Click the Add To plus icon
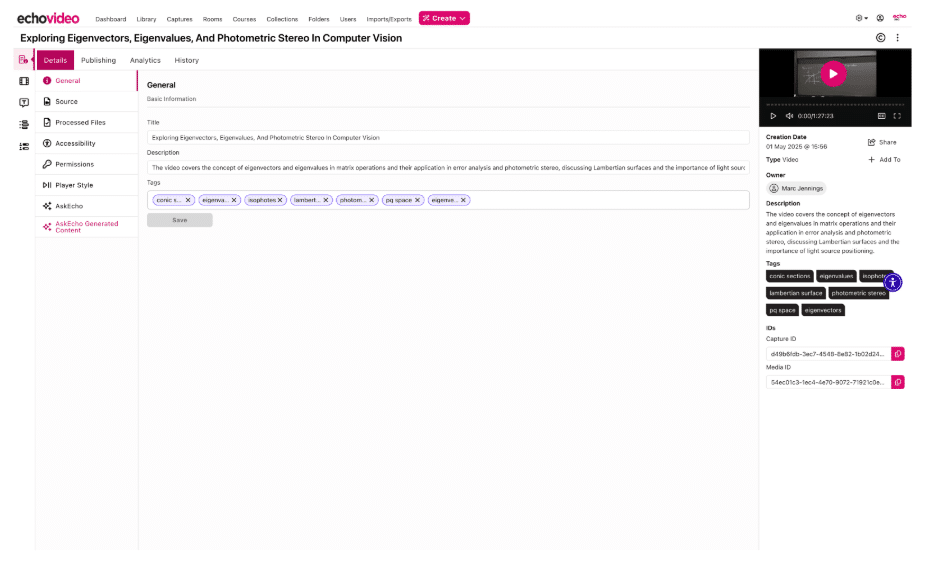Screen dimensions: 936x572 (872, 159)
